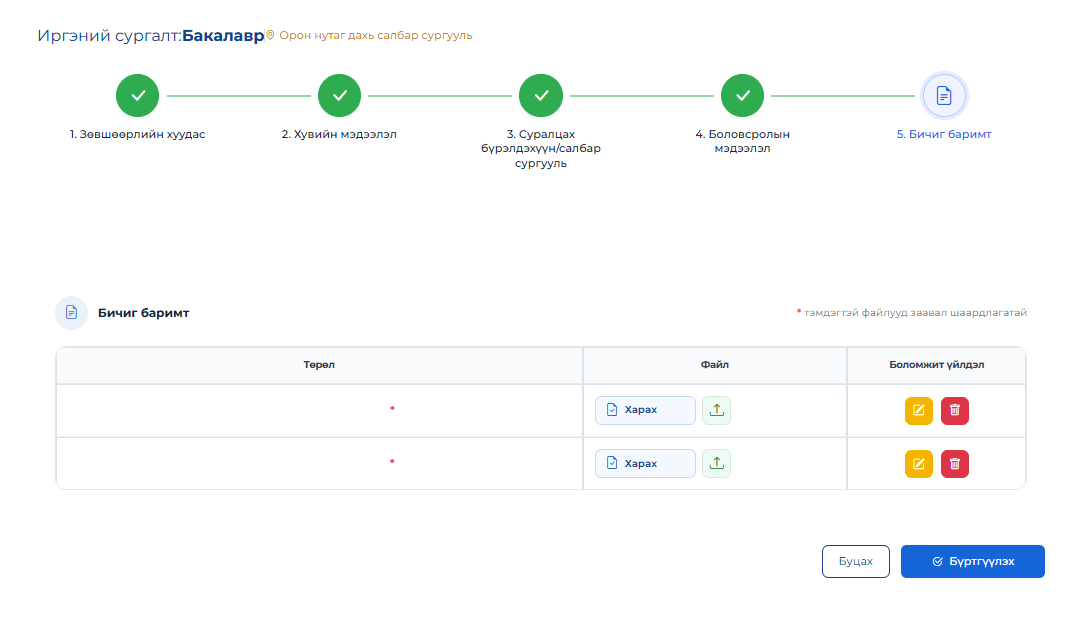Click step 5 document icon circle

[x=944, y=95]
